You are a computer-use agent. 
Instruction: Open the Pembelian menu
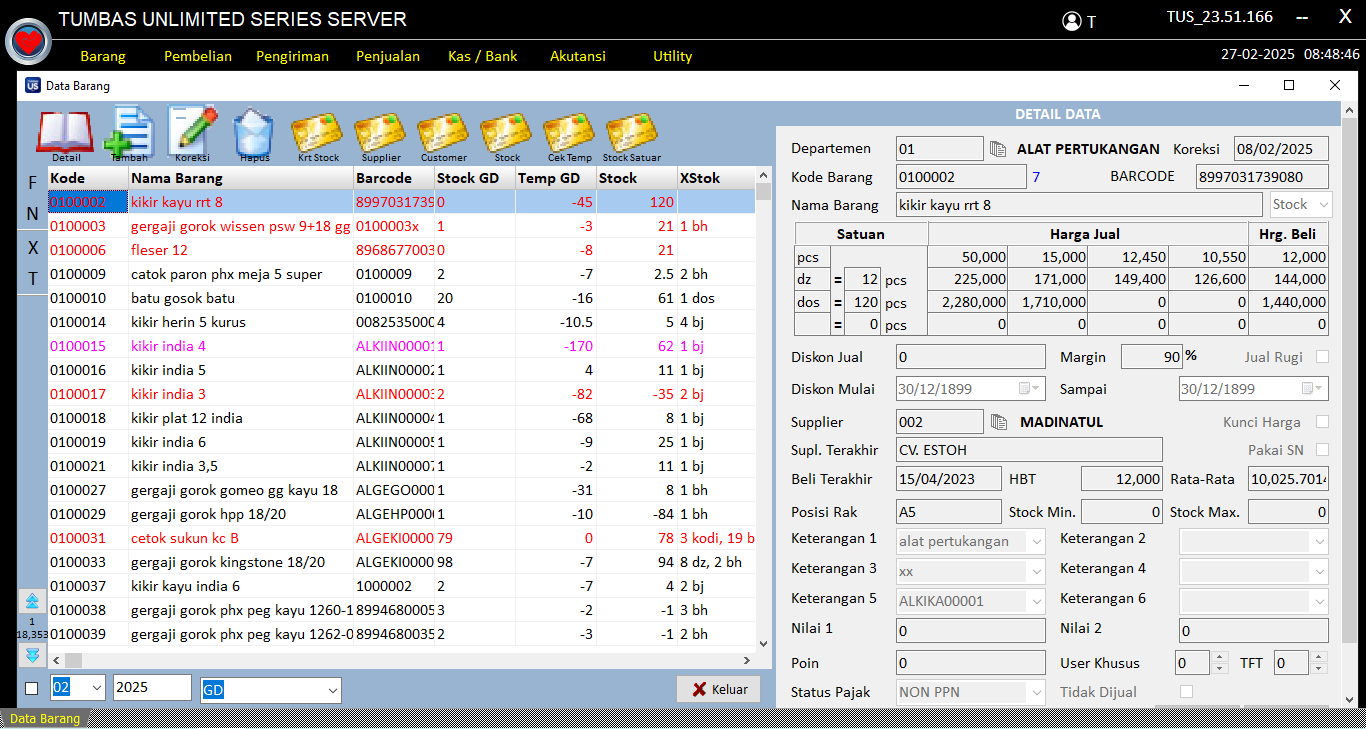pyautogui.click(x=198, y=56)
